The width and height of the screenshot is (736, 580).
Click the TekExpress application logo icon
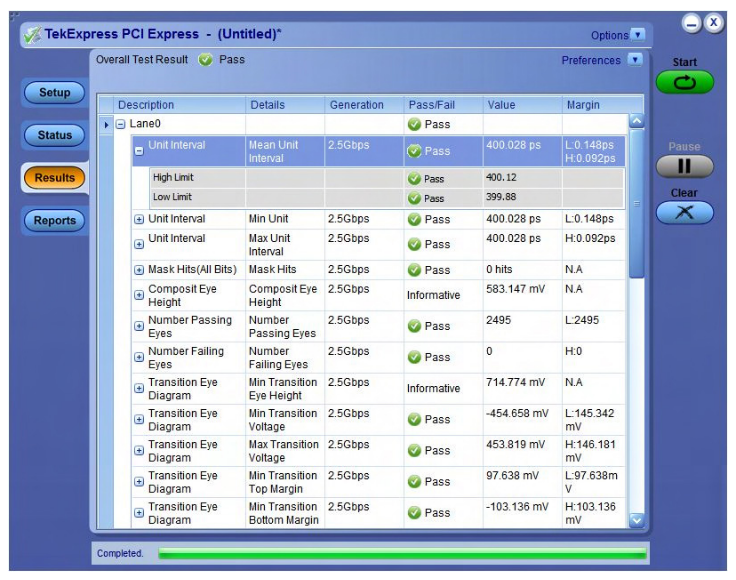click(x=32, y=35)
